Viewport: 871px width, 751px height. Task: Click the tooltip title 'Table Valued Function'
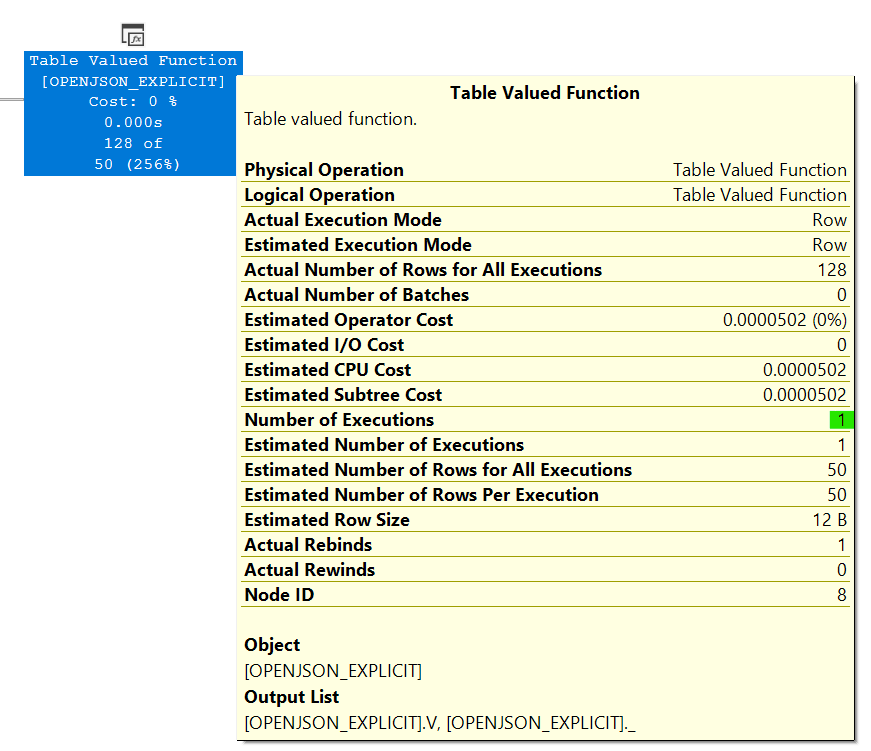pos(544,93)
